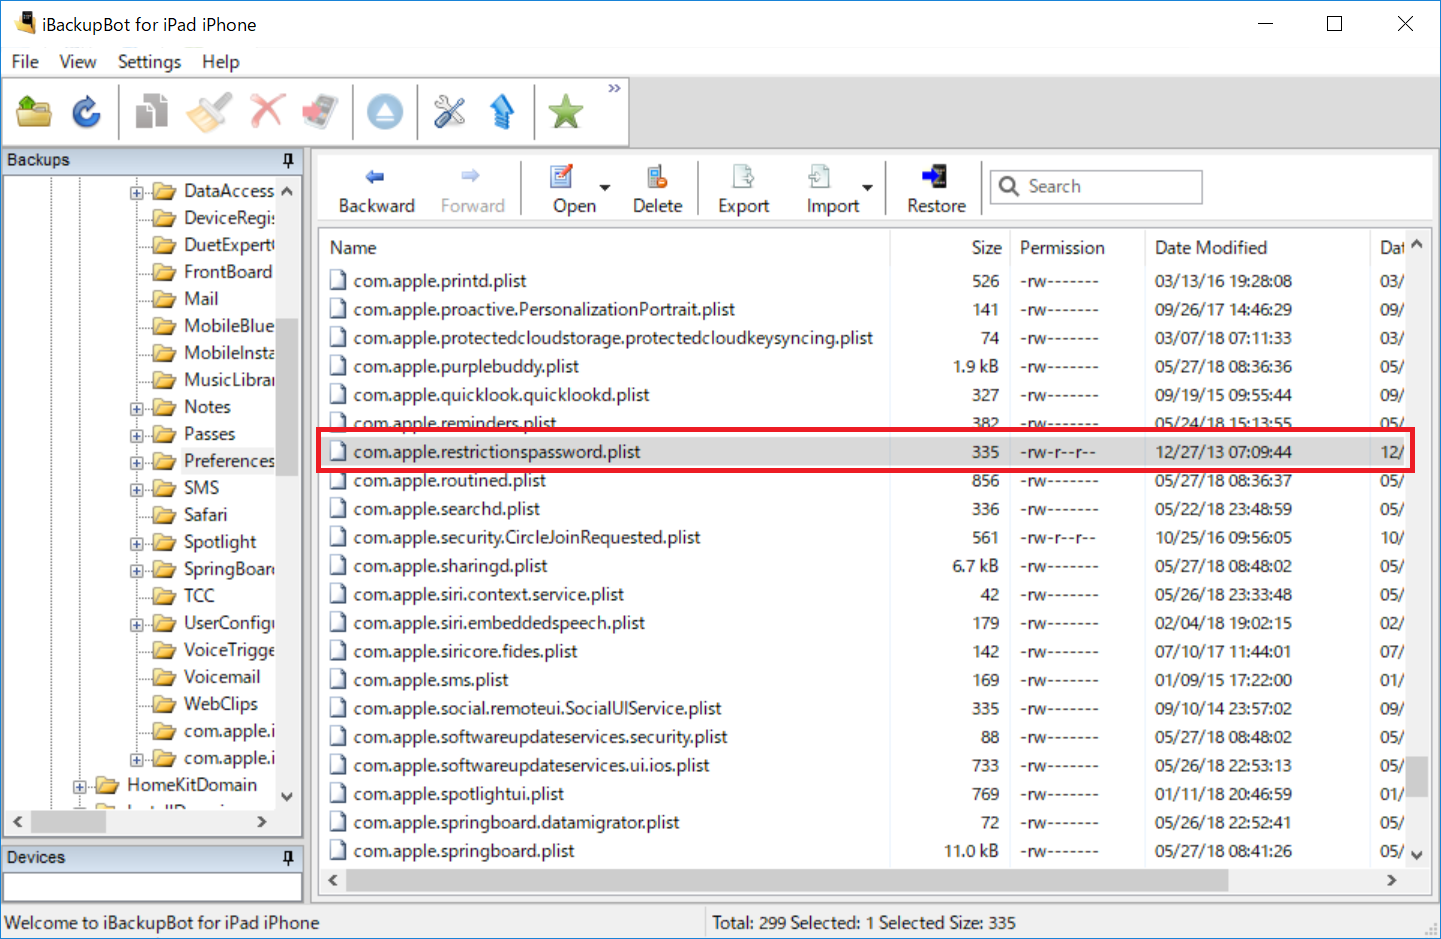Open the dropdown arrow beside the Import button
Screen dimensions: 1441x939
point(867,188)
